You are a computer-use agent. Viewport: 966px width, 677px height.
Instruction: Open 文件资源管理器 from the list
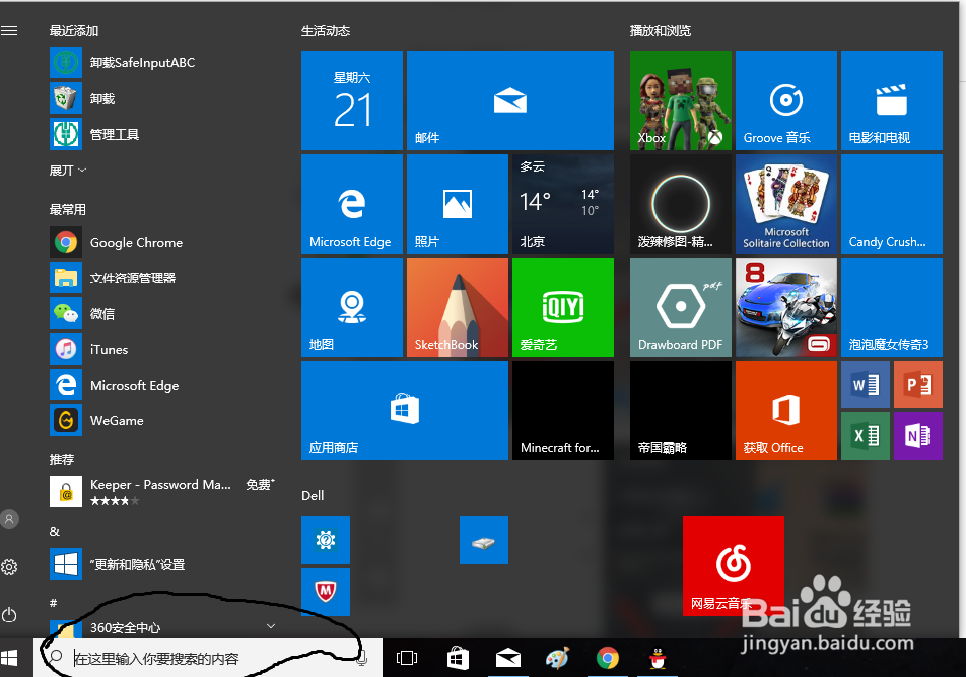pos(163,278)
